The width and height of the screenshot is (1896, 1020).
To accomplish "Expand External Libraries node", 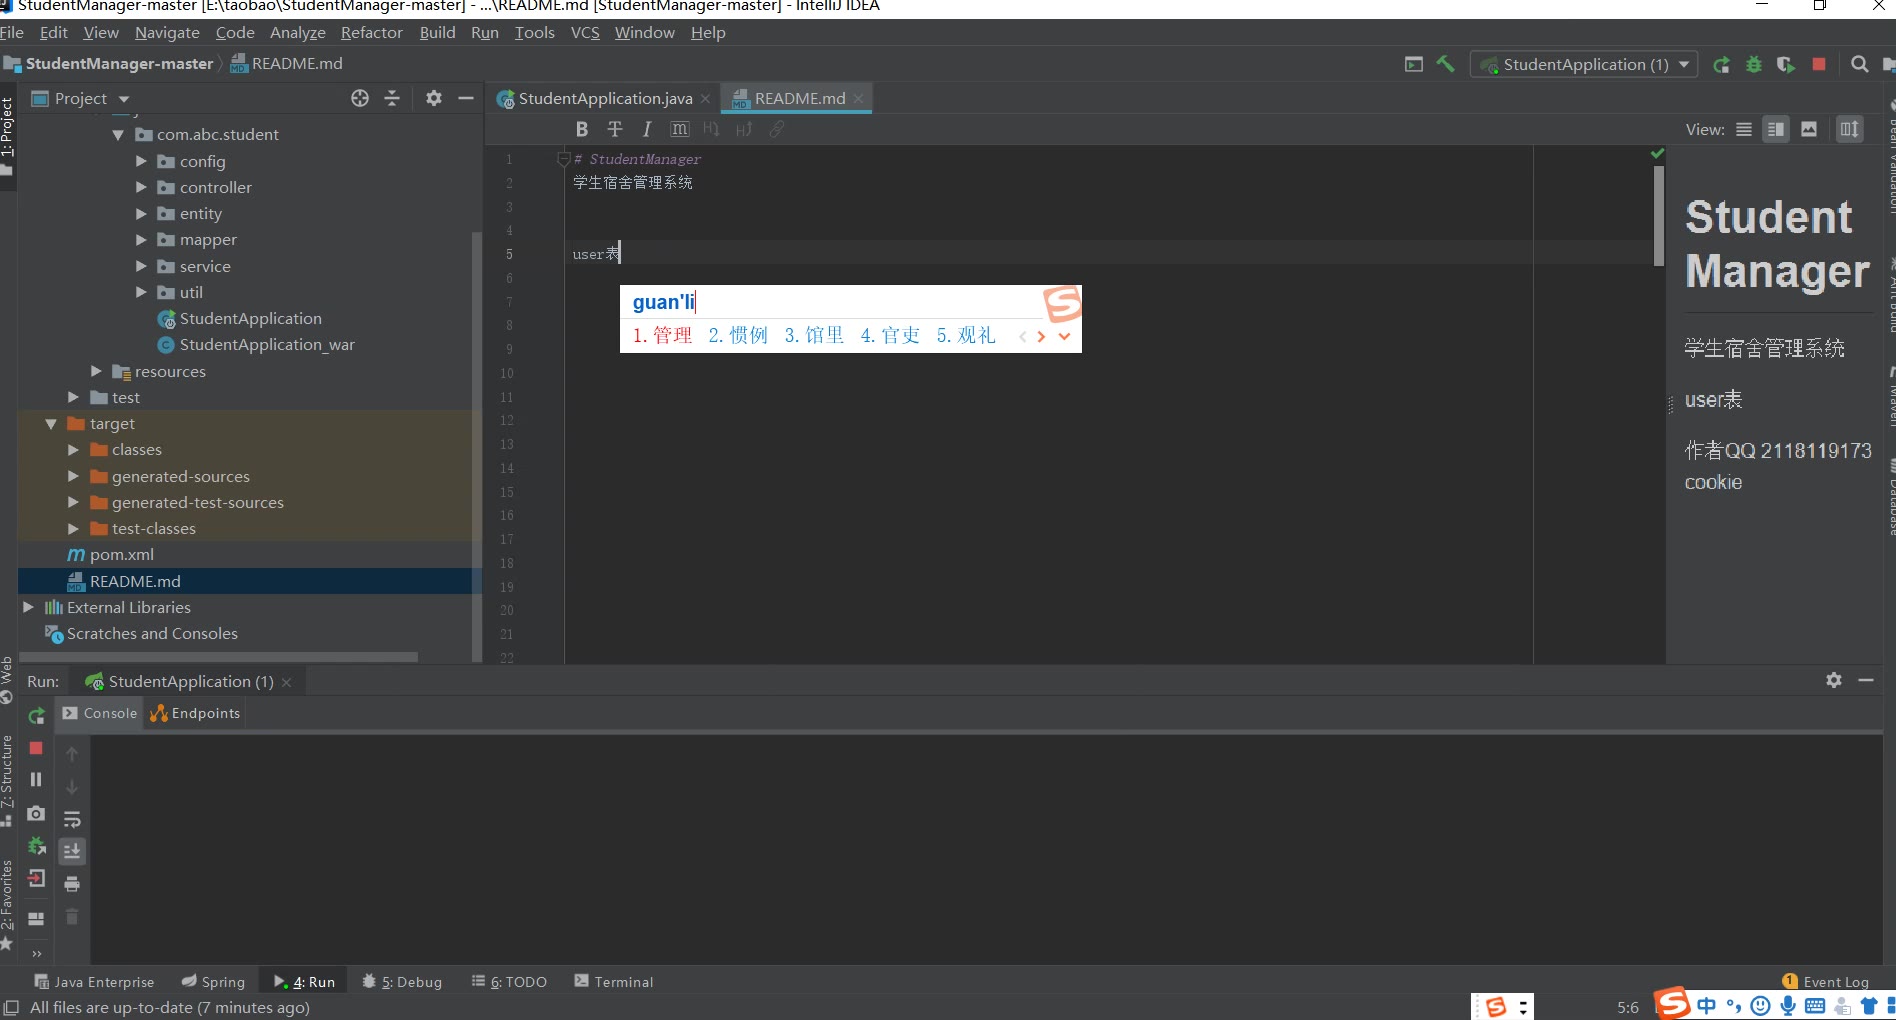I will (x=28, y=607).
